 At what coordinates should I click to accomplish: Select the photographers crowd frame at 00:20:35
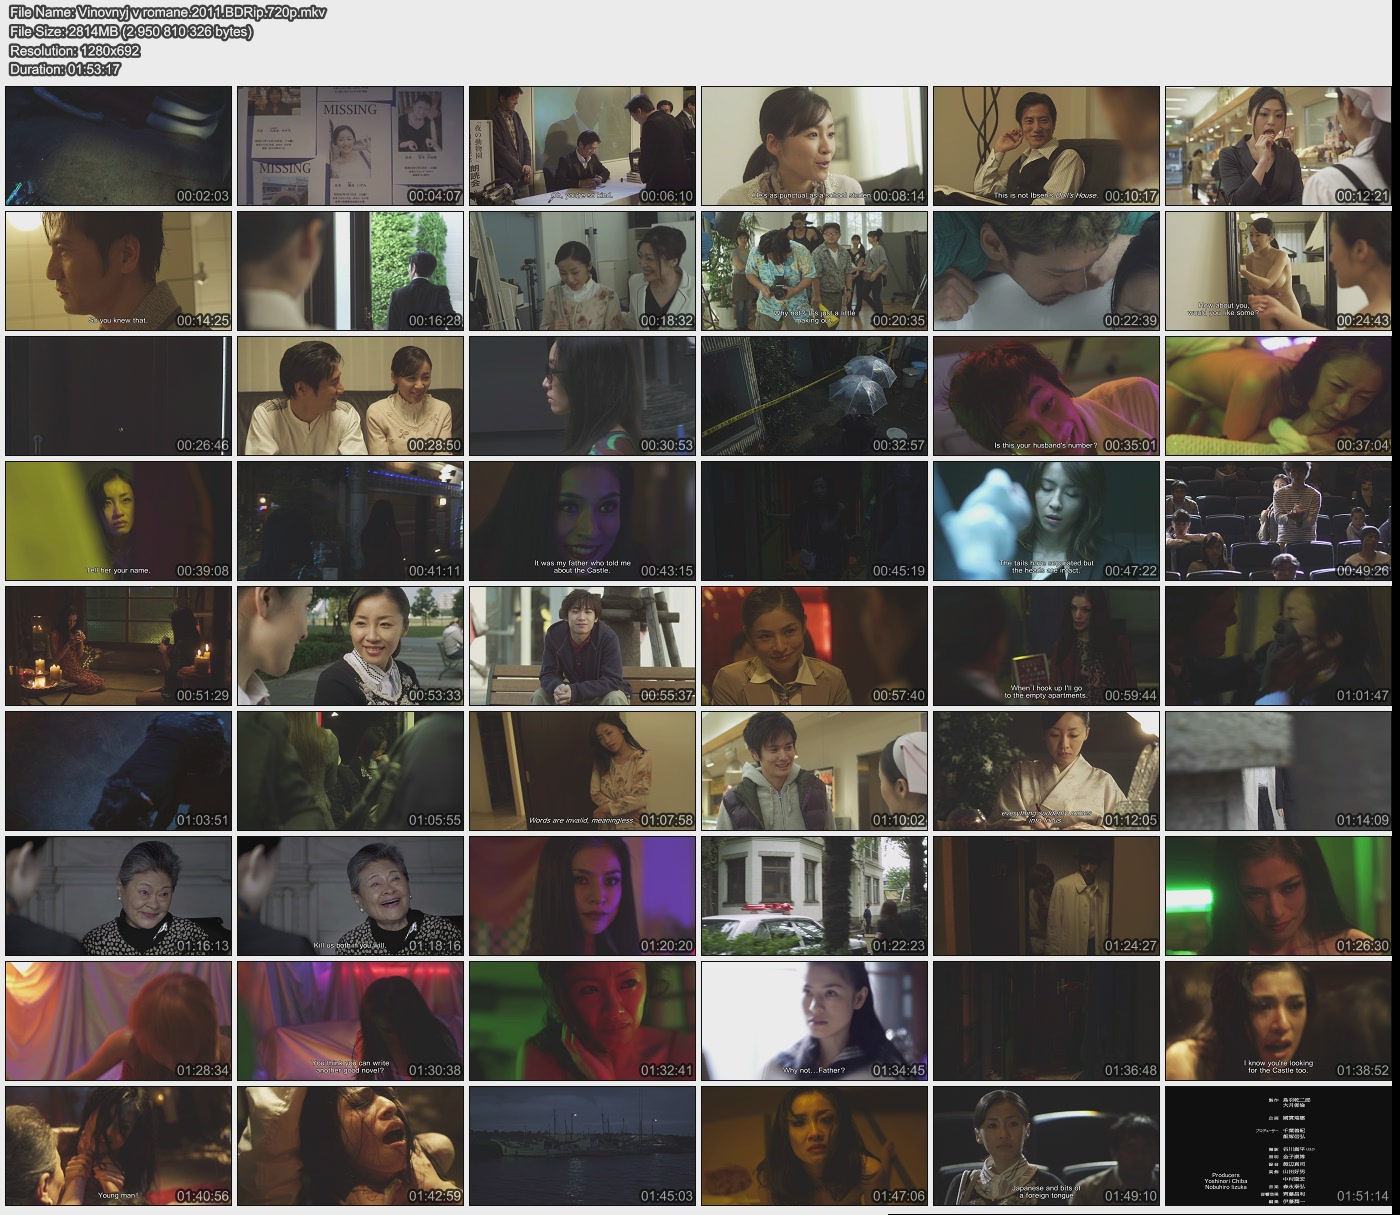[814, 271]
